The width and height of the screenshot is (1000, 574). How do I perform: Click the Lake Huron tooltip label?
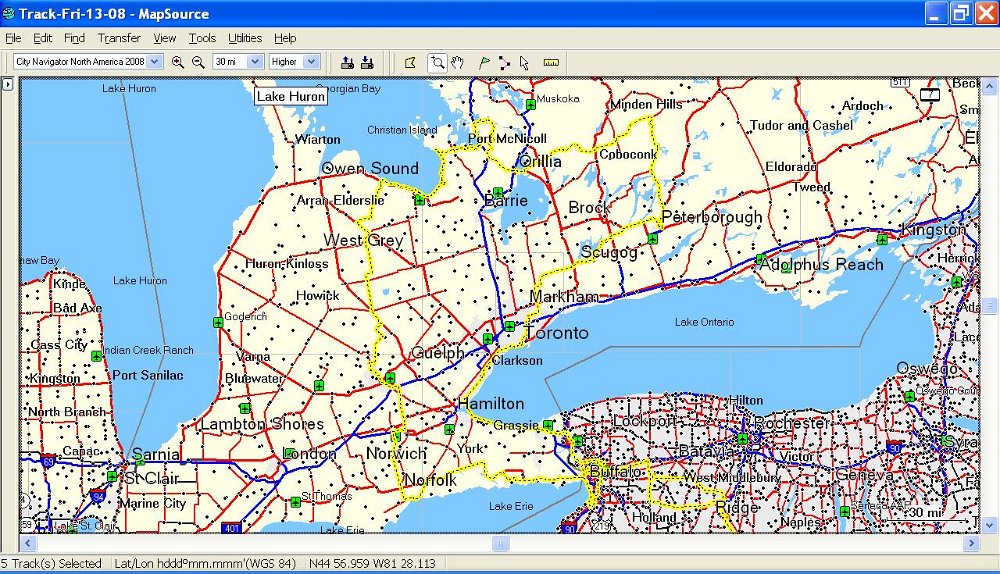[x=291, y=96]
